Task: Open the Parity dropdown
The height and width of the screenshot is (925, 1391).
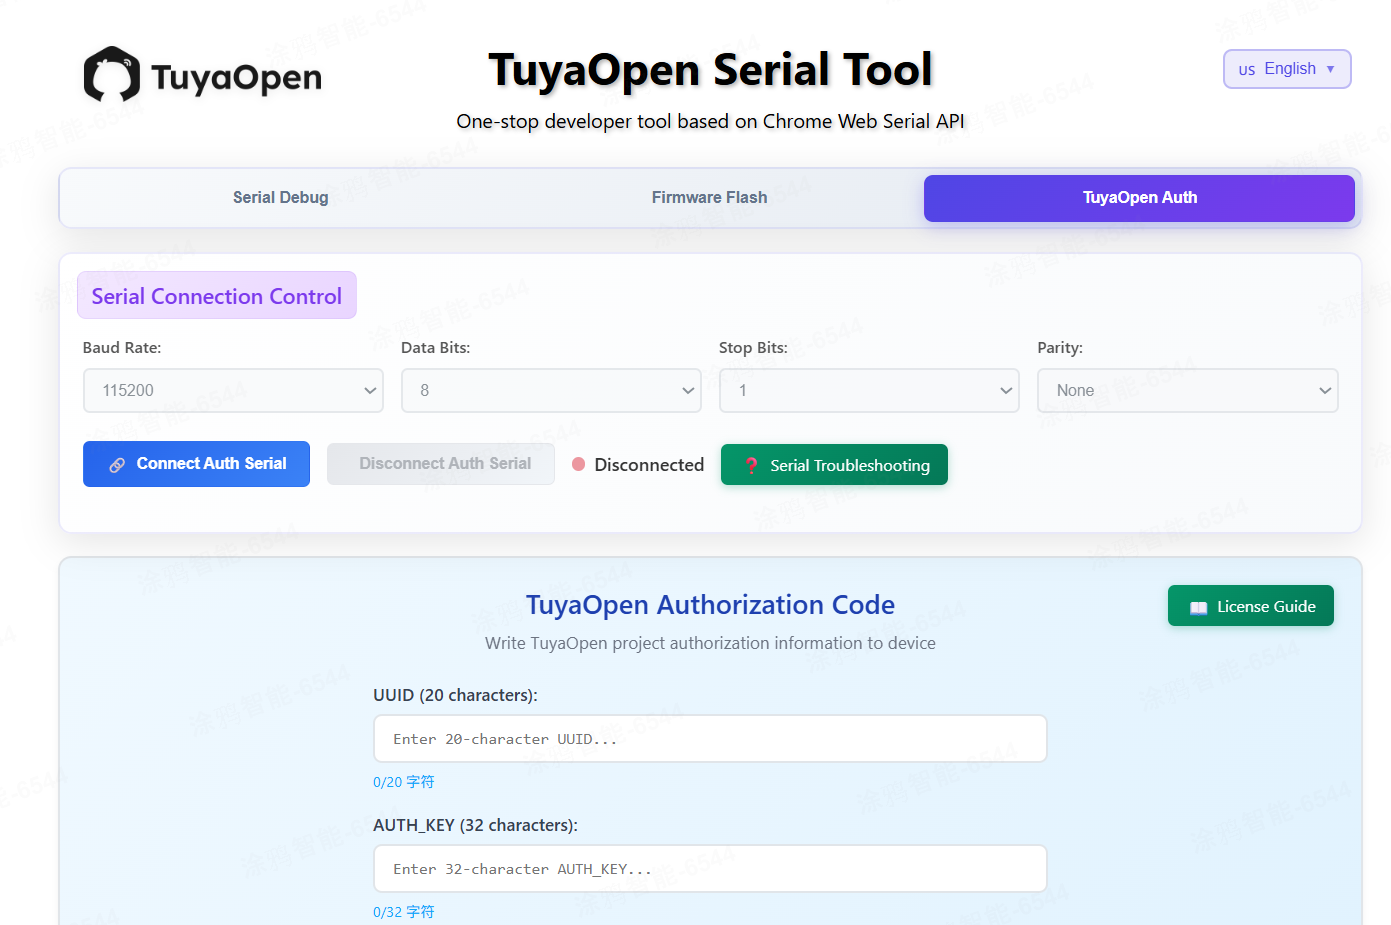Action: pos(1187,390)
